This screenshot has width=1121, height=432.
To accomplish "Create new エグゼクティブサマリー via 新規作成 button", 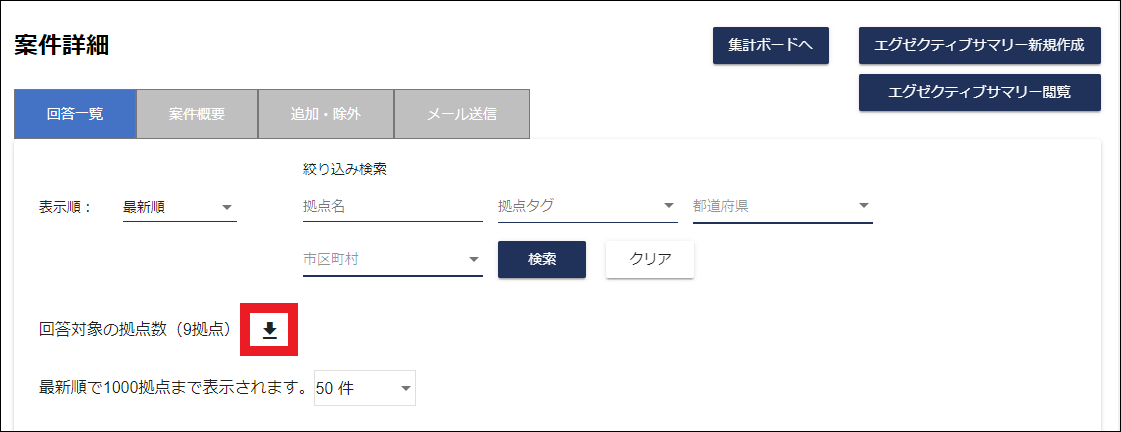I will pyautogui.click(x=979, y=46).
